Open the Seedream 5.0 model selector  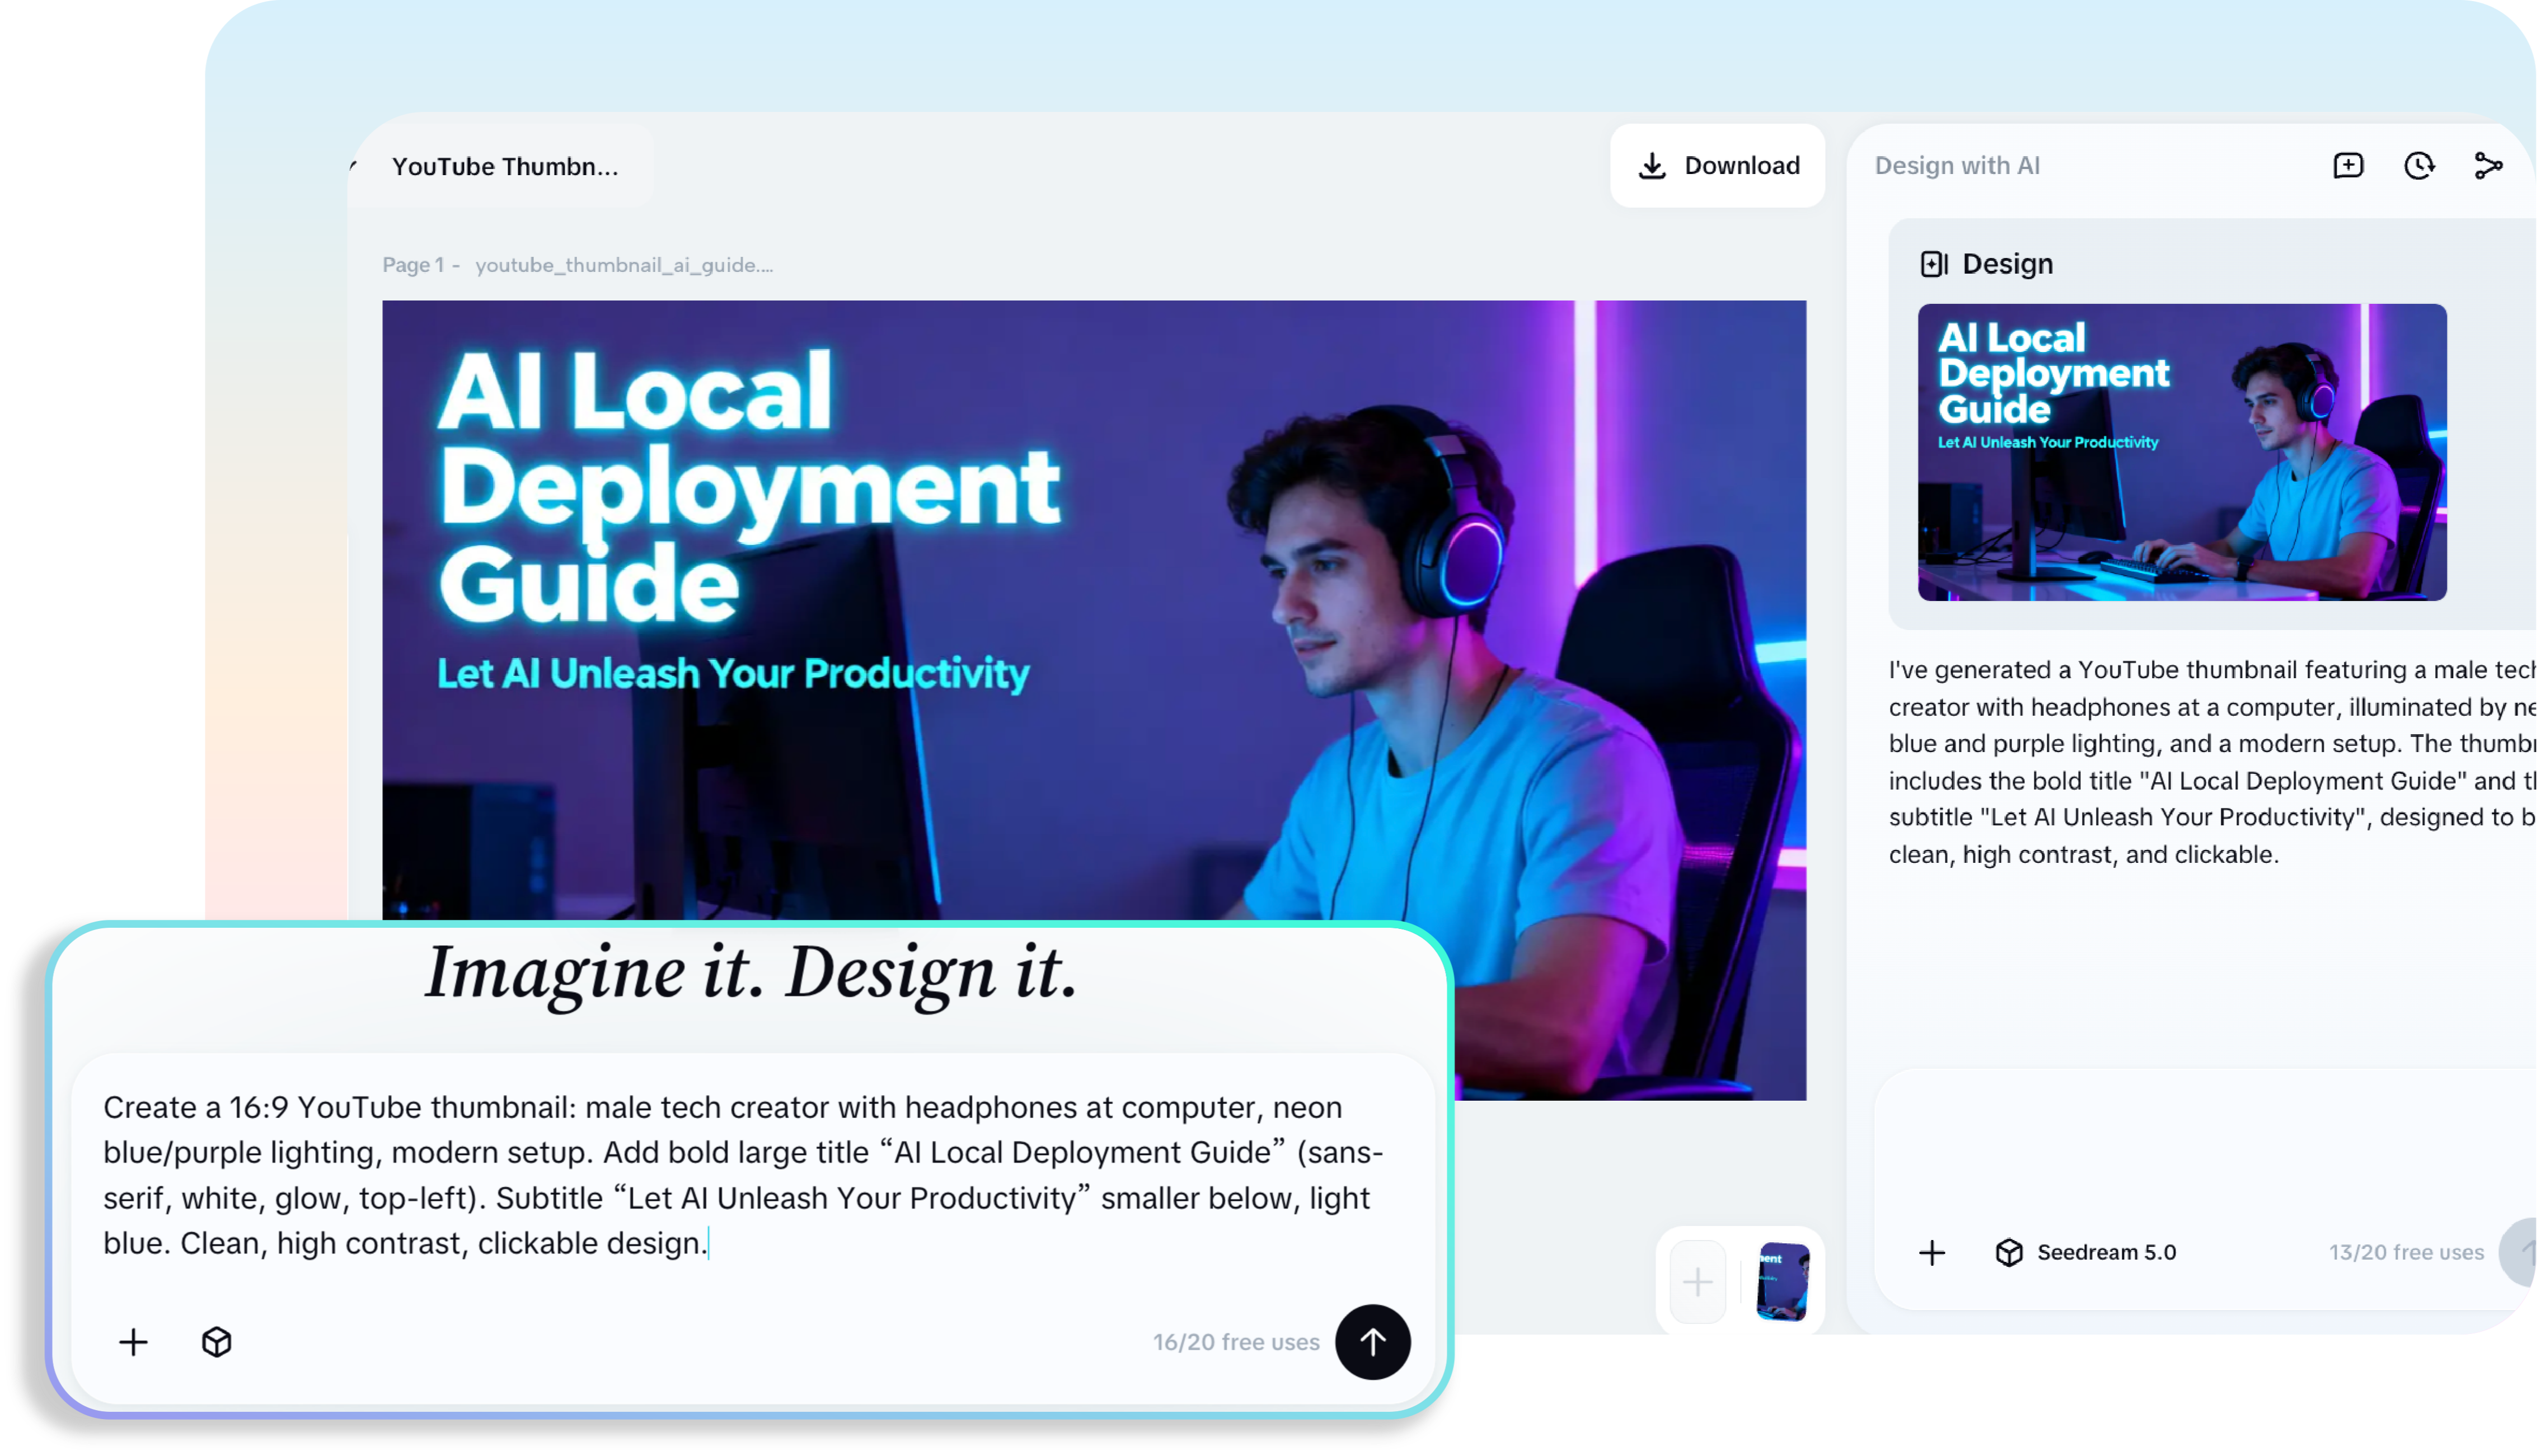coord(2086,1252)
